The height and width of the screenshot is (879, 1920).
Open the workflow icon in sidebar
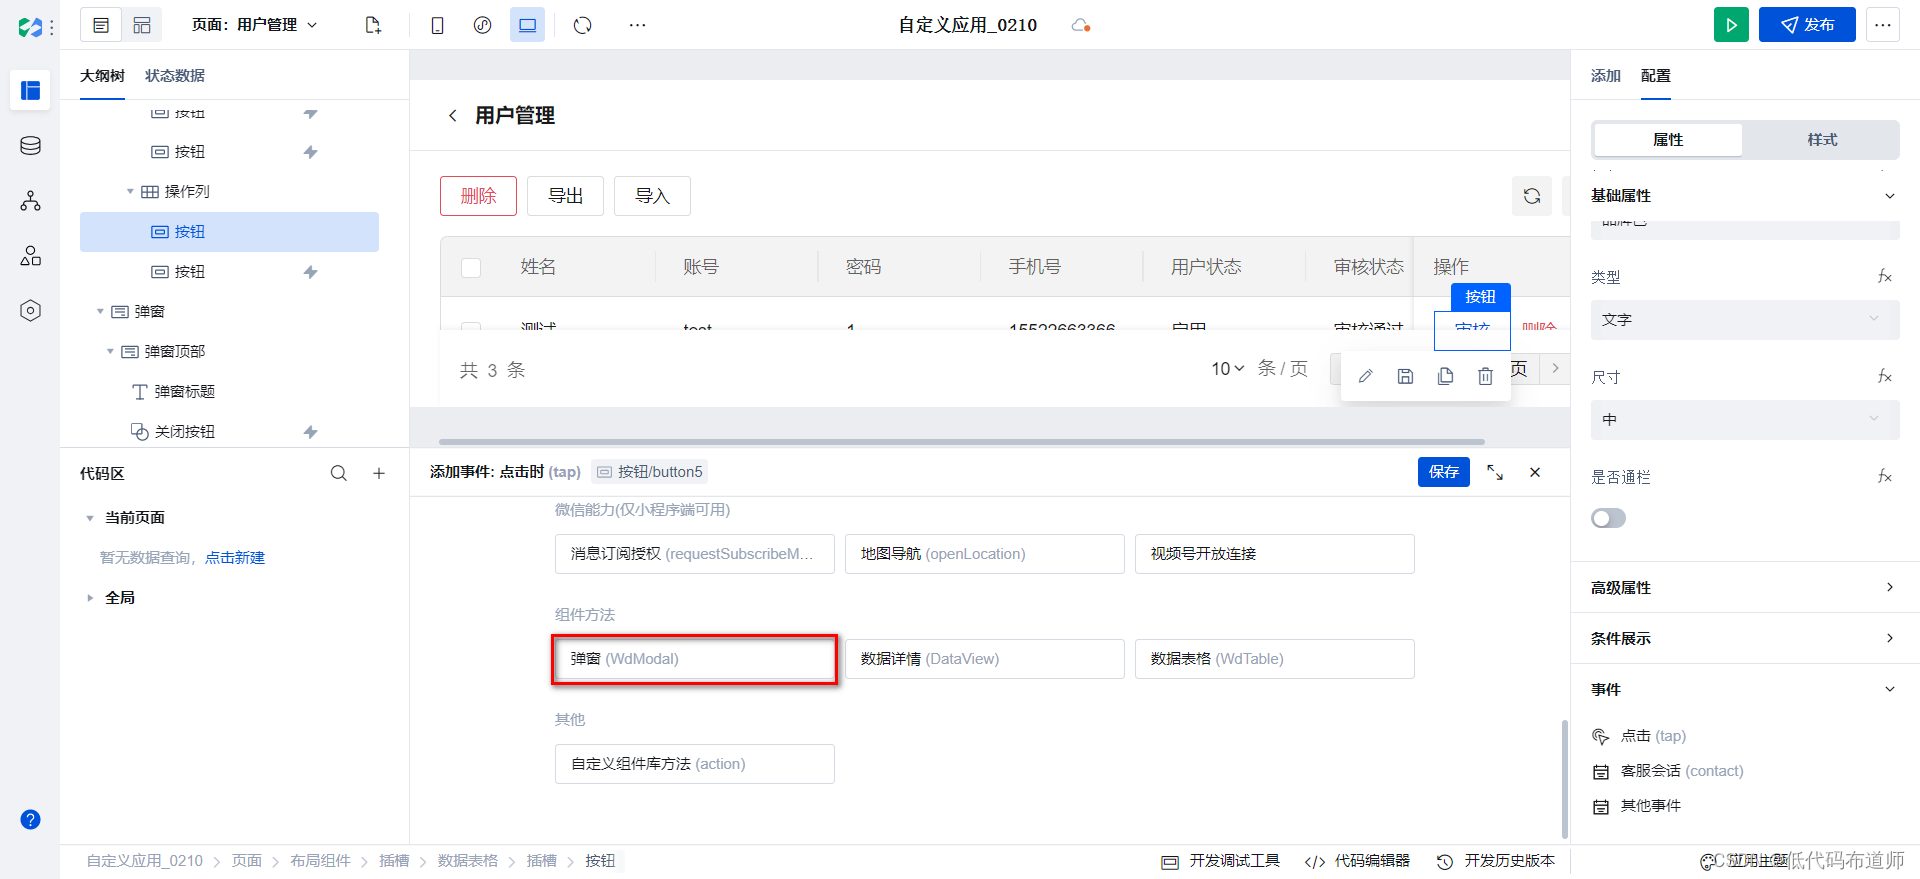[30, 201]
